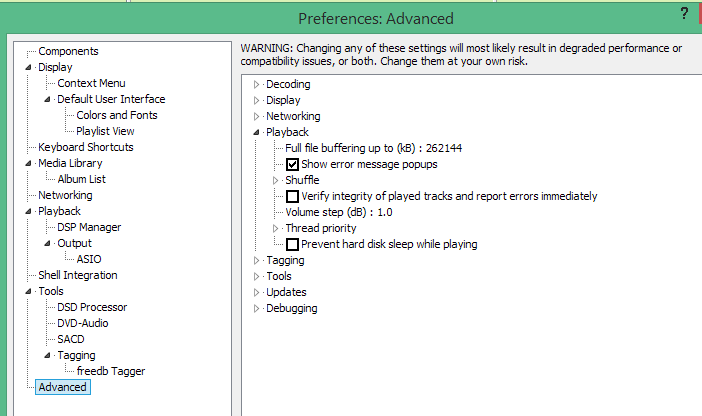Open DSP Manager settings page
The width and height of the screenshot is (702, 416).
tap(89, 227)
